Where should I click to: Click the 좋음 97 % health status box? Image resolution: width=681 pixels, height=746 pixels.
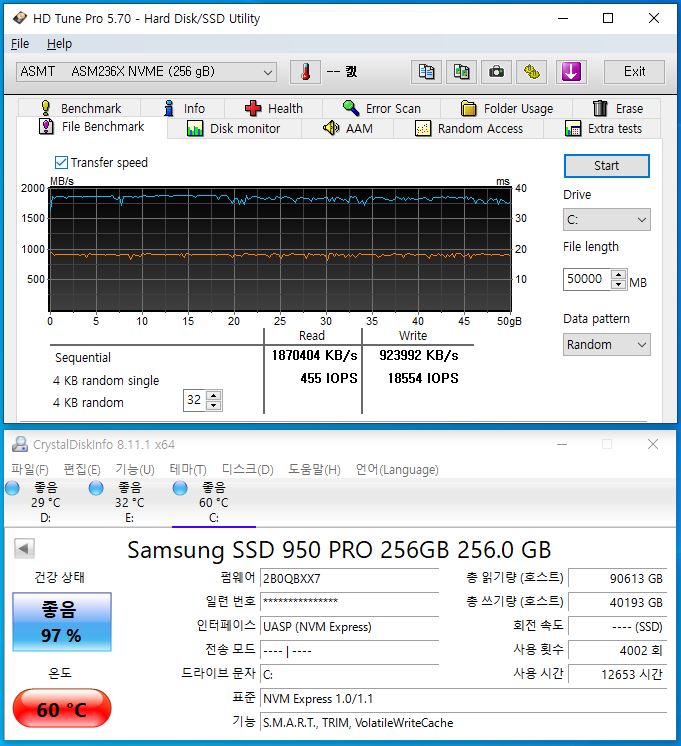tap(62, 622)
